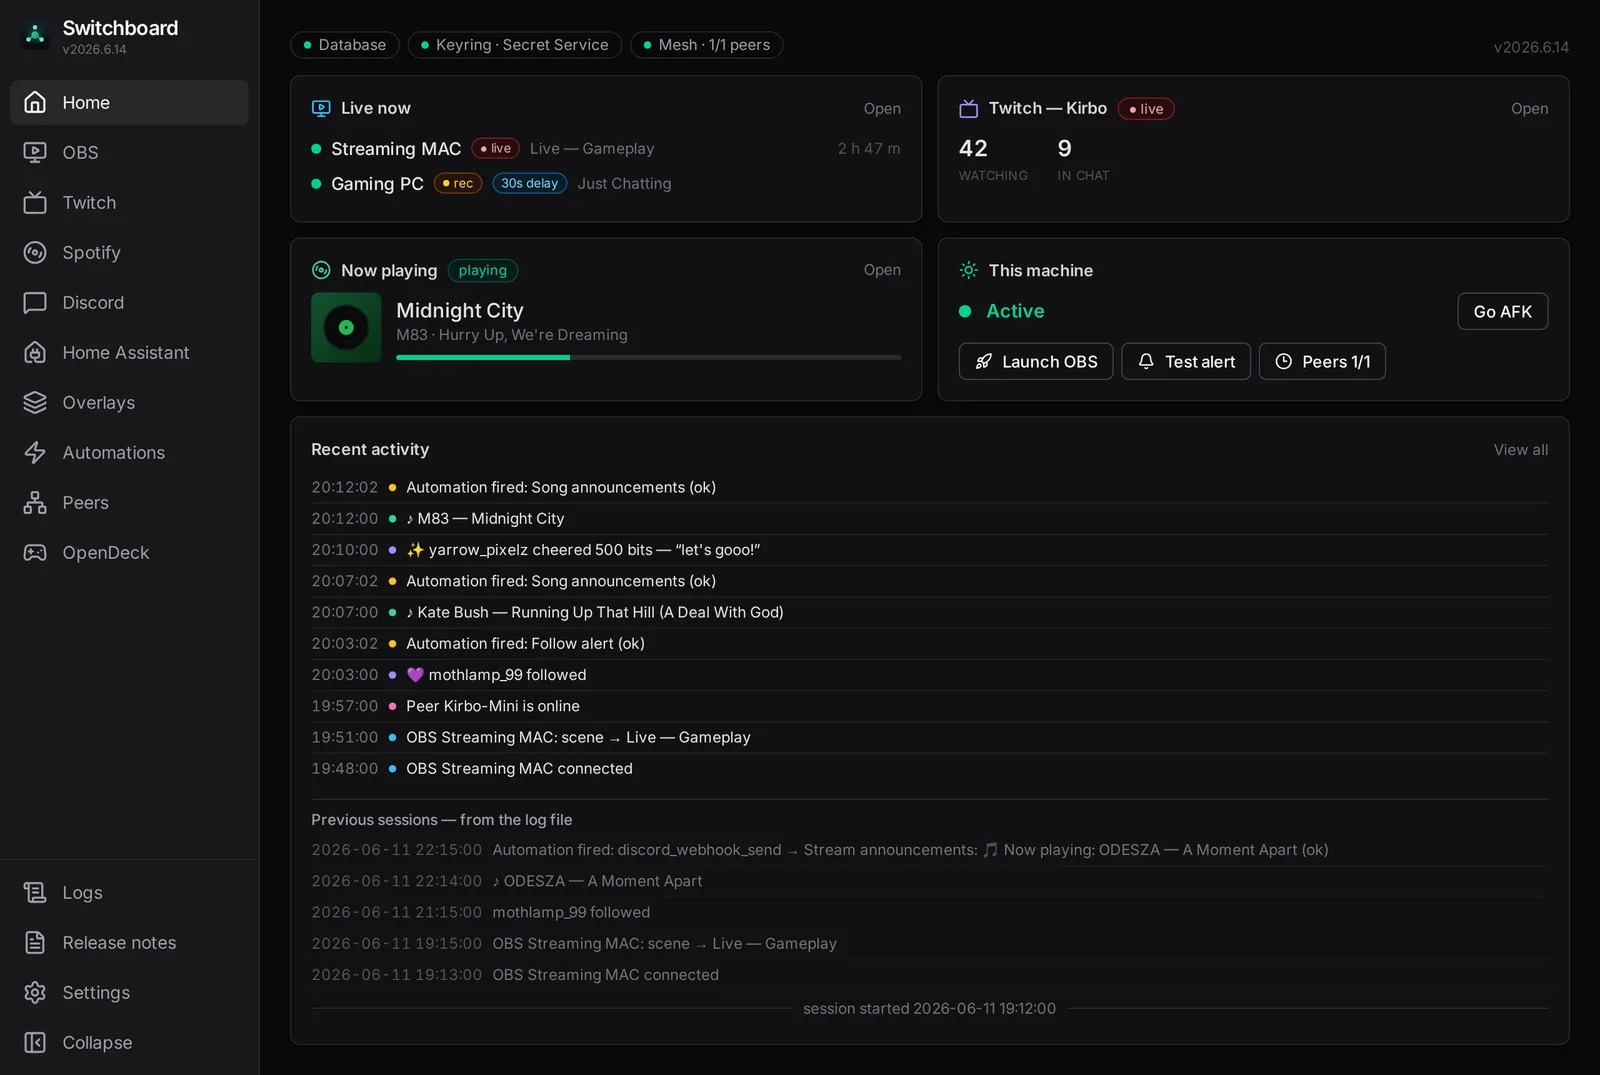Click View all in Recent activity
Image resolution: width=1600 pixels, height=1075 pixels.
click(x=1521, y=450)
